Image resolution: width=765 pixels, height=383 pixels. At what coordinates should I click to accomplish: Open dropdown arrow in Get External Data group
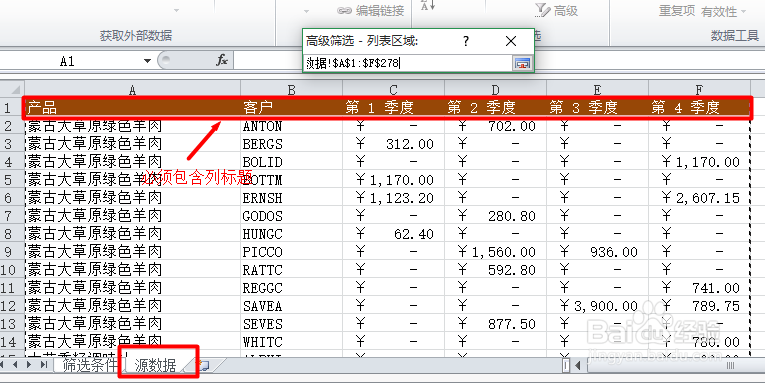(177, 10)
